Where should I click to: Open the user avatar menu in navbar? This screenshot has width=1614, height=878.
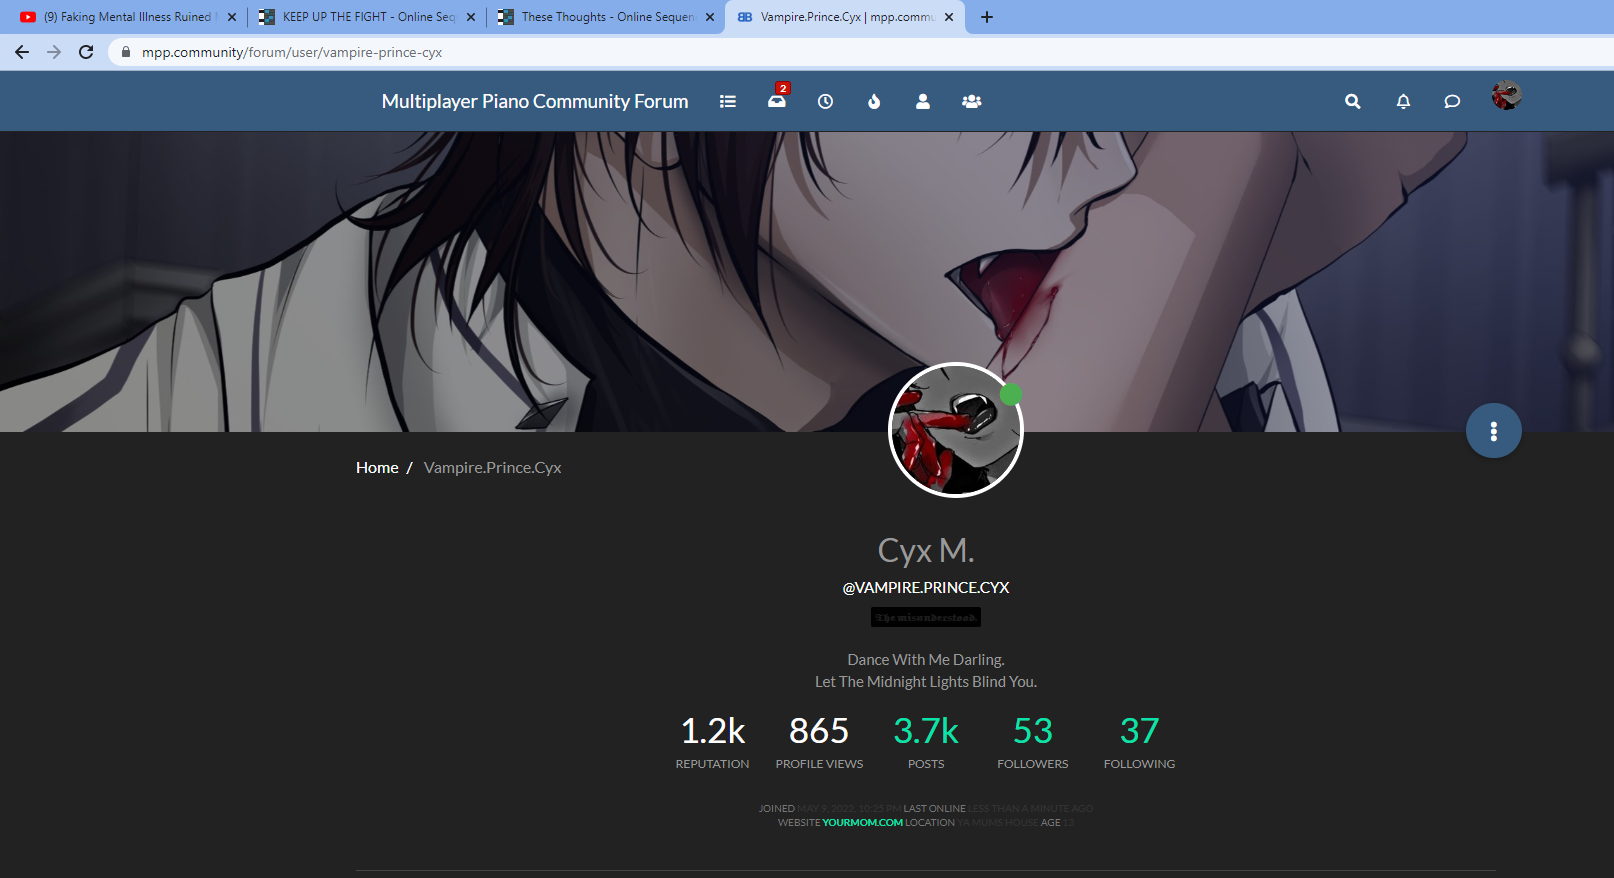pyautogui.click(x=1506, y=96)
